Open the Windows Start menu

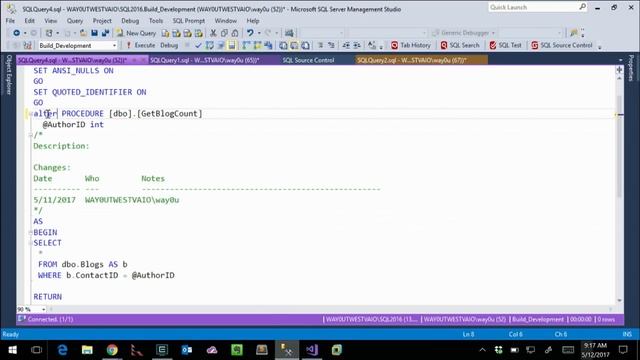(12, 350)
